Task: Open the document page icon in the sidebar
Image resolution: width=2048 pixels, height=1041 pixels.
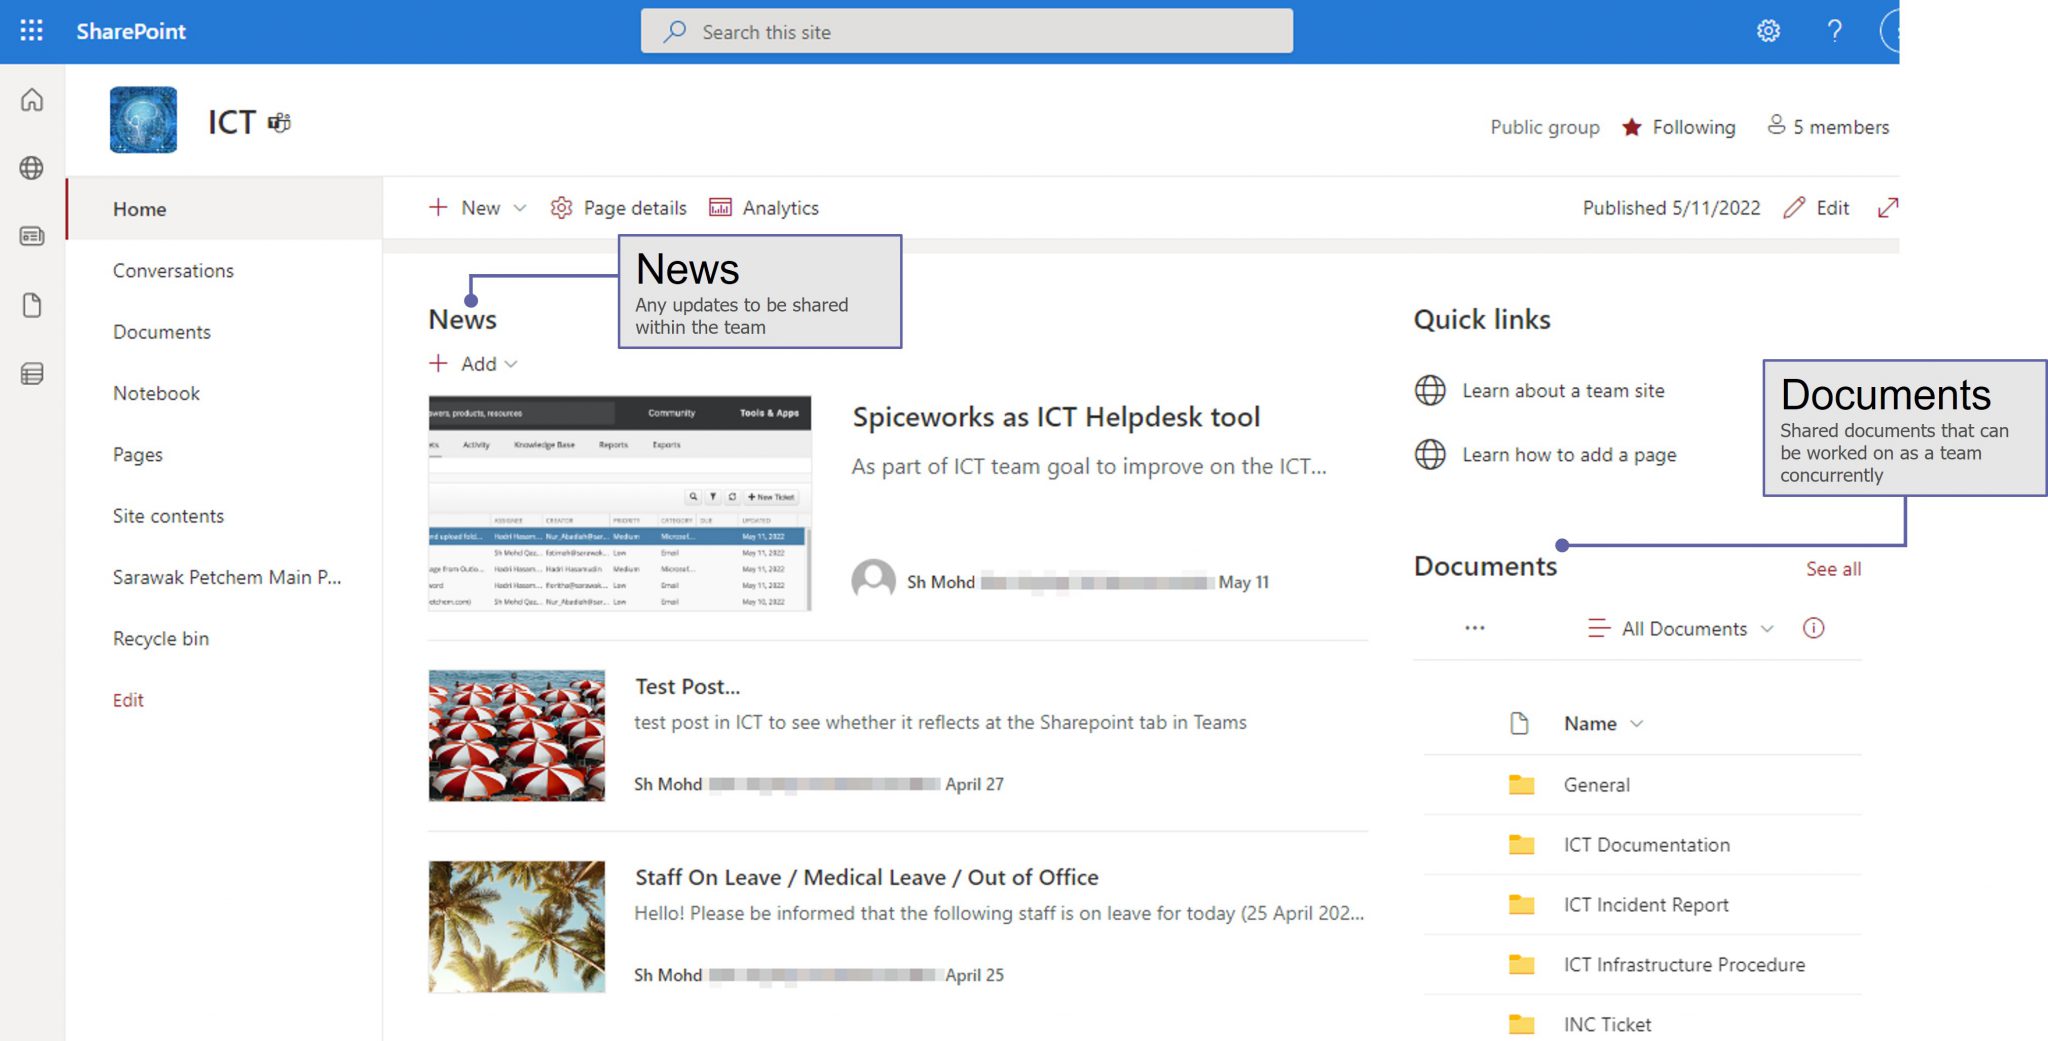Action: [32, 305]
